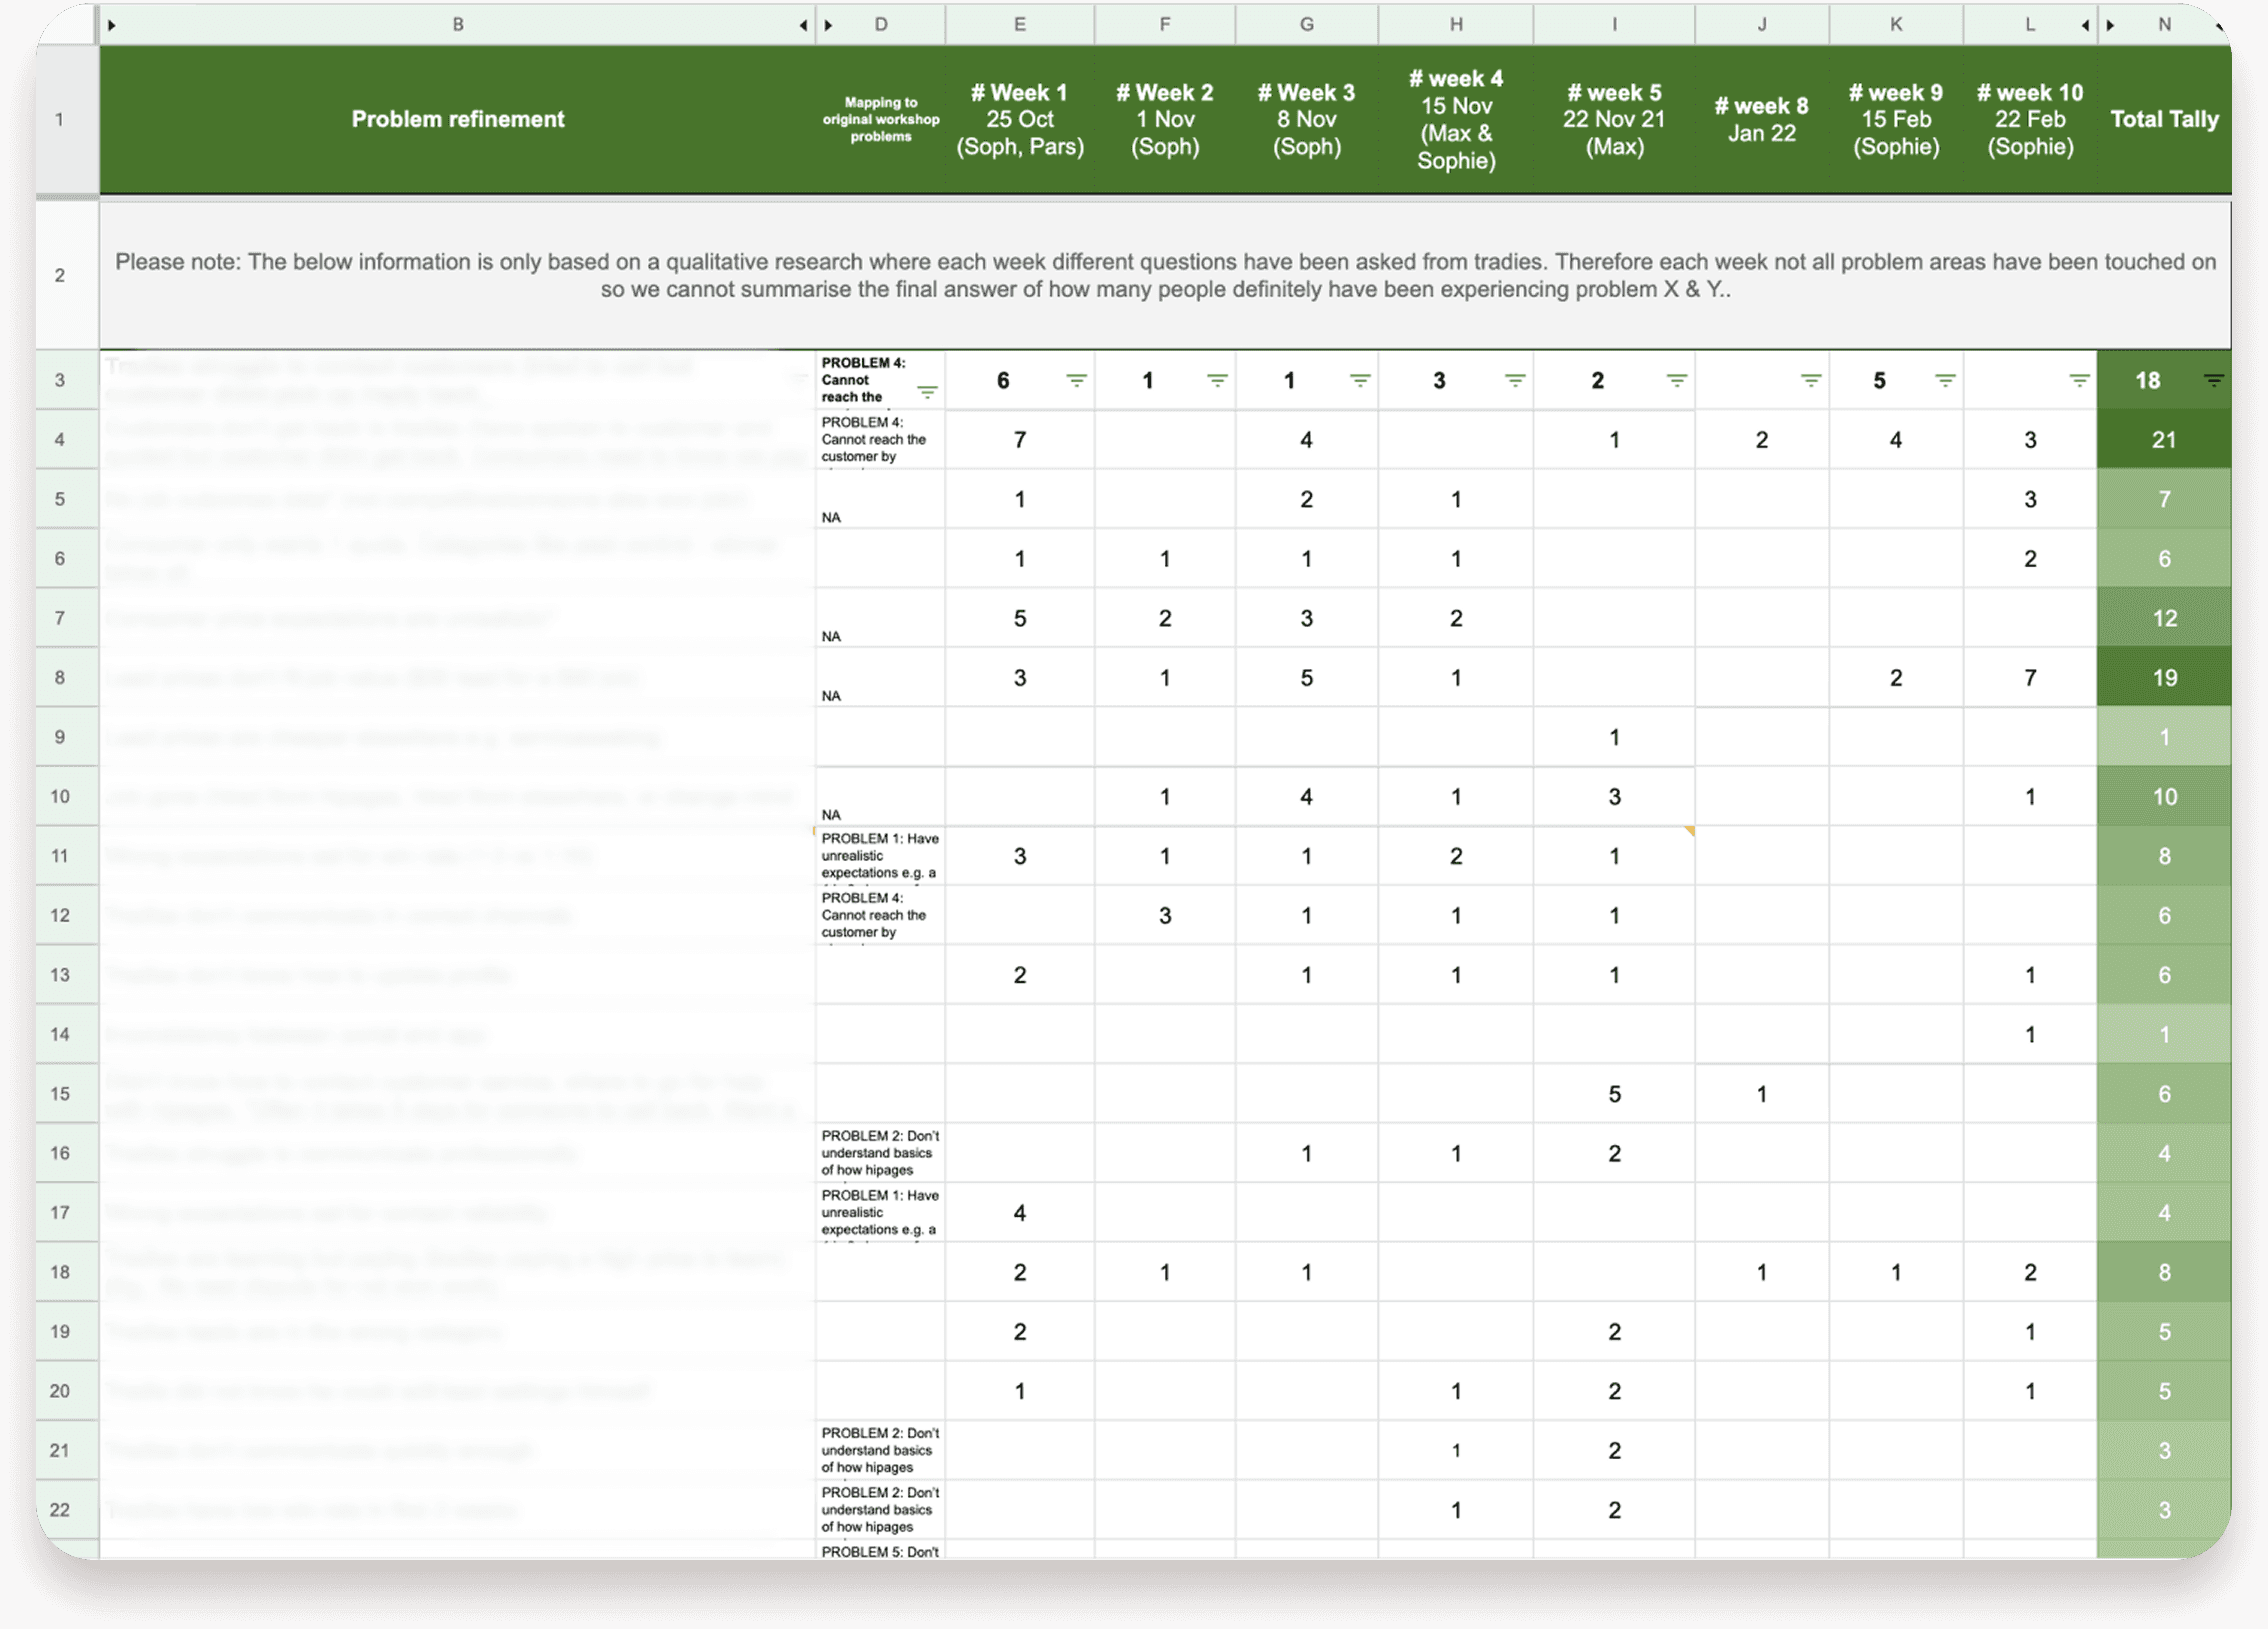Open the filter icon in column H row 3
2268x1629 pixels.
pyautogui.click(x=1515, y=380)
